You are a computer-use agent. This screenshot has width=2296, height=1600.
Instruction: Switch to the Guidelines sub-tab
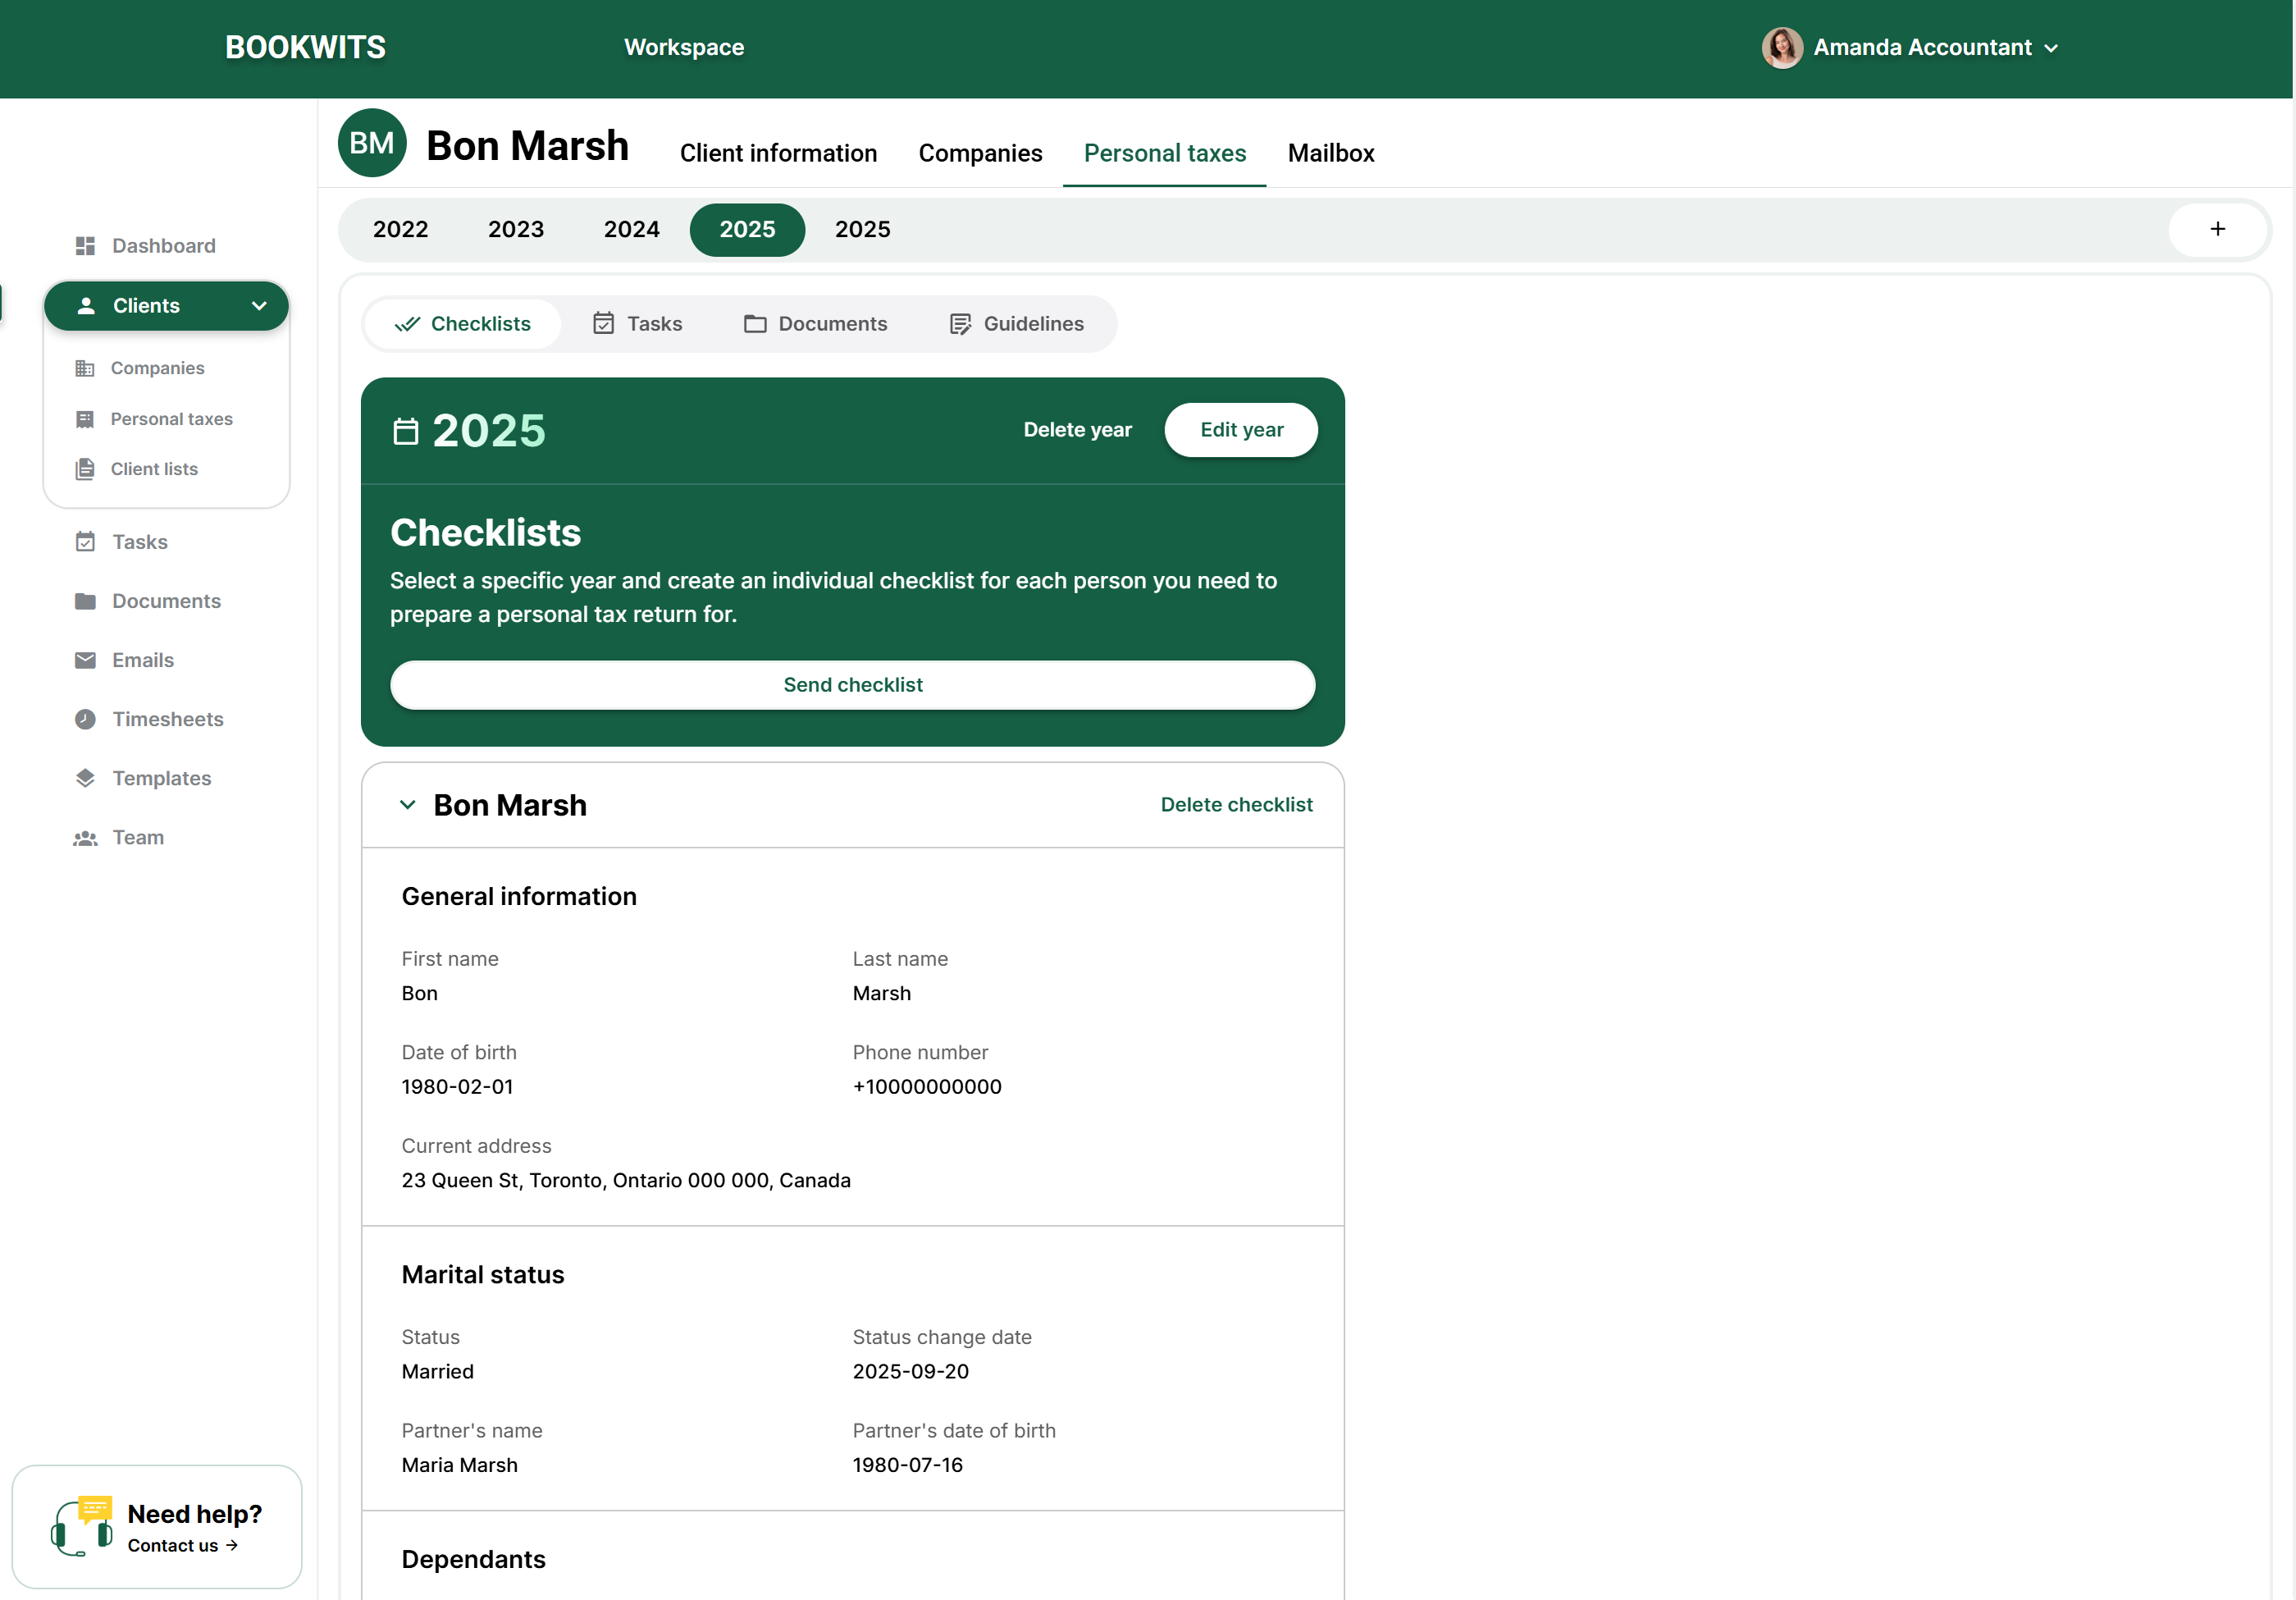pyautogui.click(x=1016, y=324)
